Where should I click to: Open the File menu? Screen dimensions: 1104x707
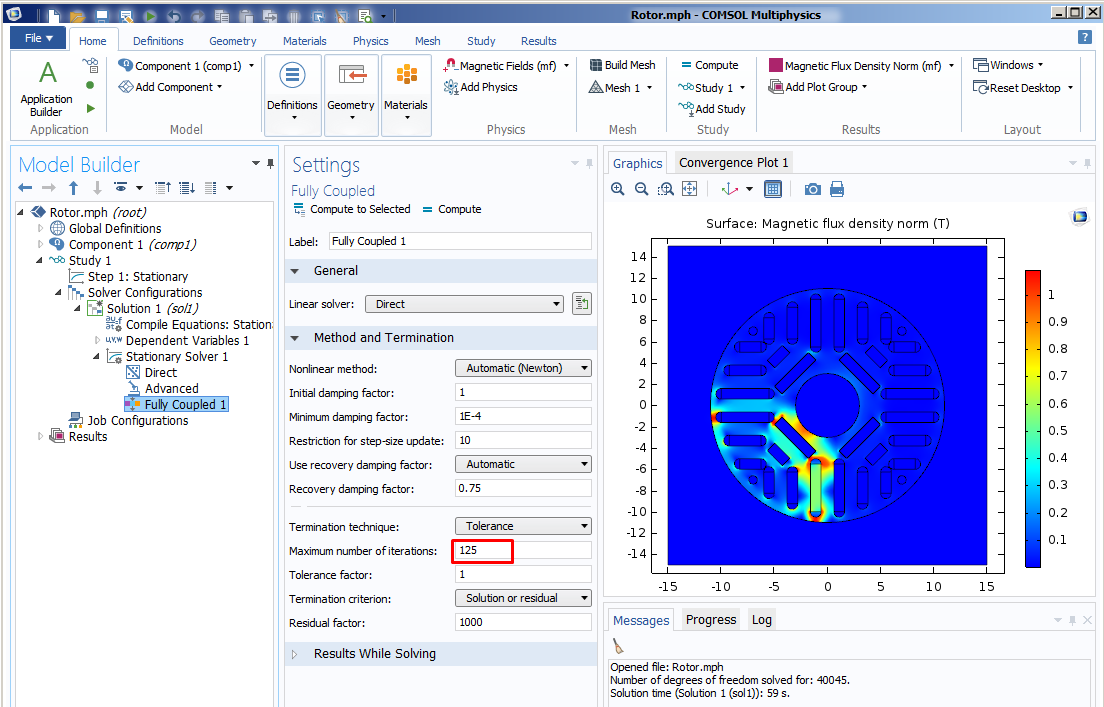pos(39,38)
